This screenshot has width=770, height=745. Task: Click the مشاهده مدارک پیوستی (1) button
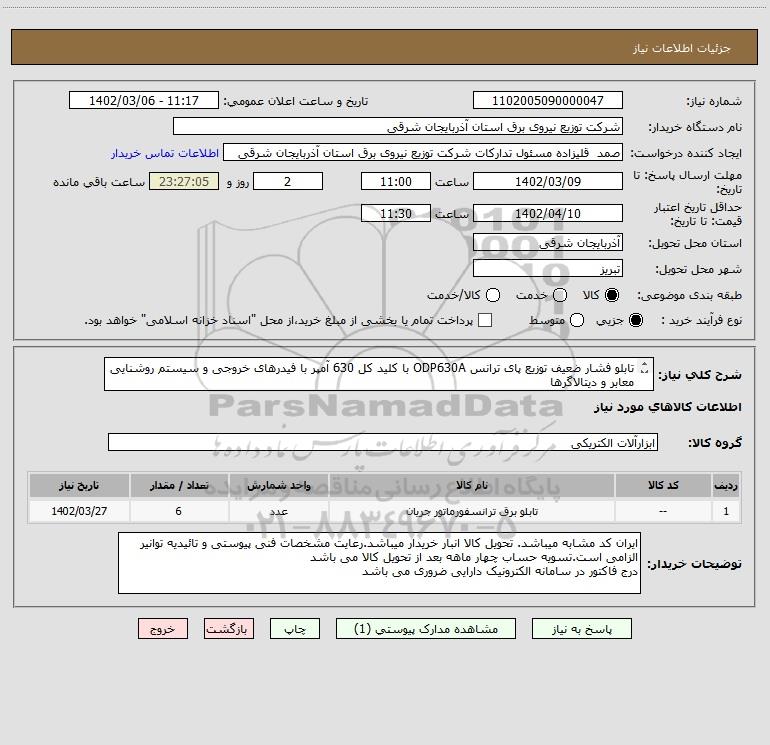point(426,629)
